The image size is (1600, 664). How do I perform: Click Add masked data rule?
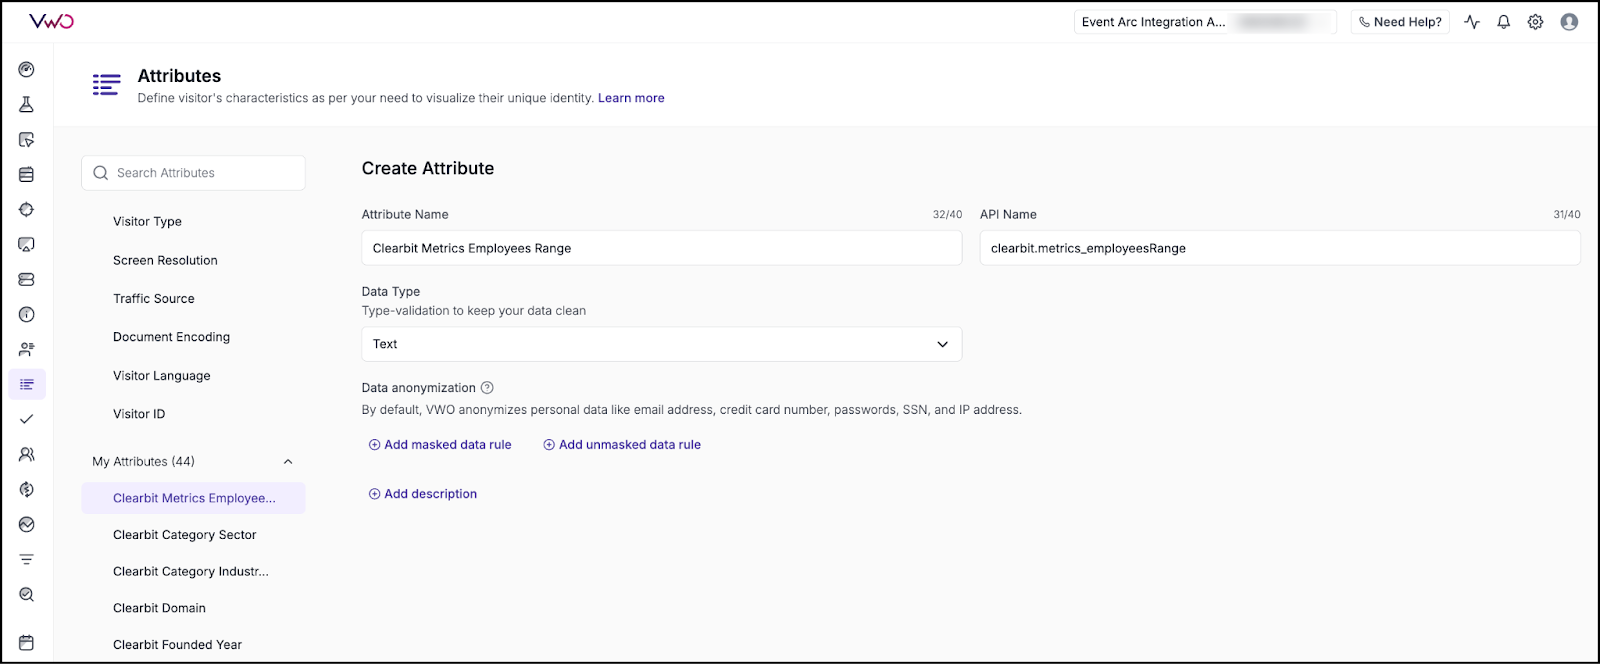point(440,445)
